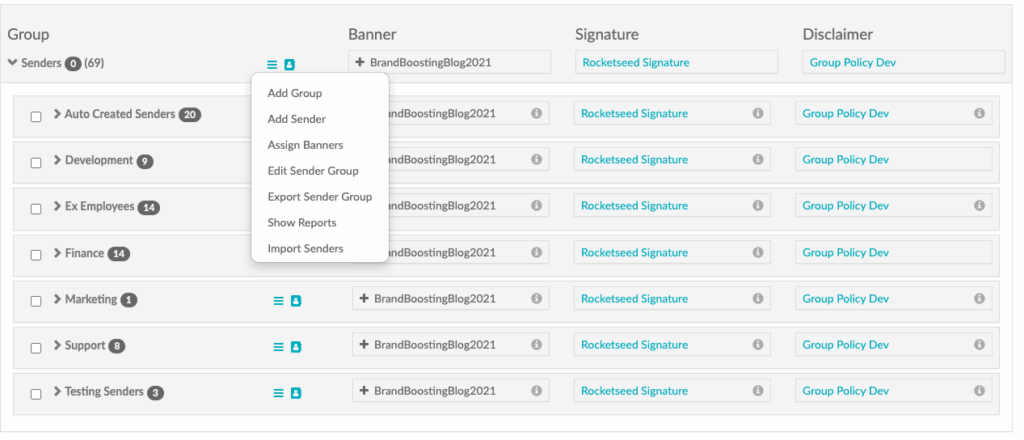Click the sender icon in Support row
Screen dimensions: 1024x440
tap(296, 347)
